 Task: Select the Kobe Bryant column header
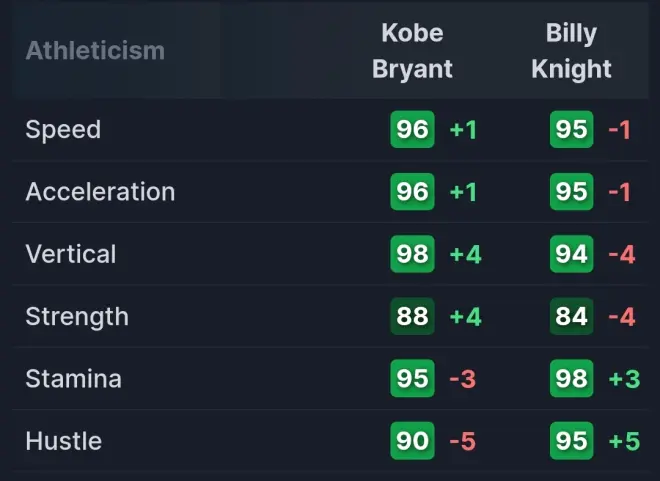click(412, 50)
